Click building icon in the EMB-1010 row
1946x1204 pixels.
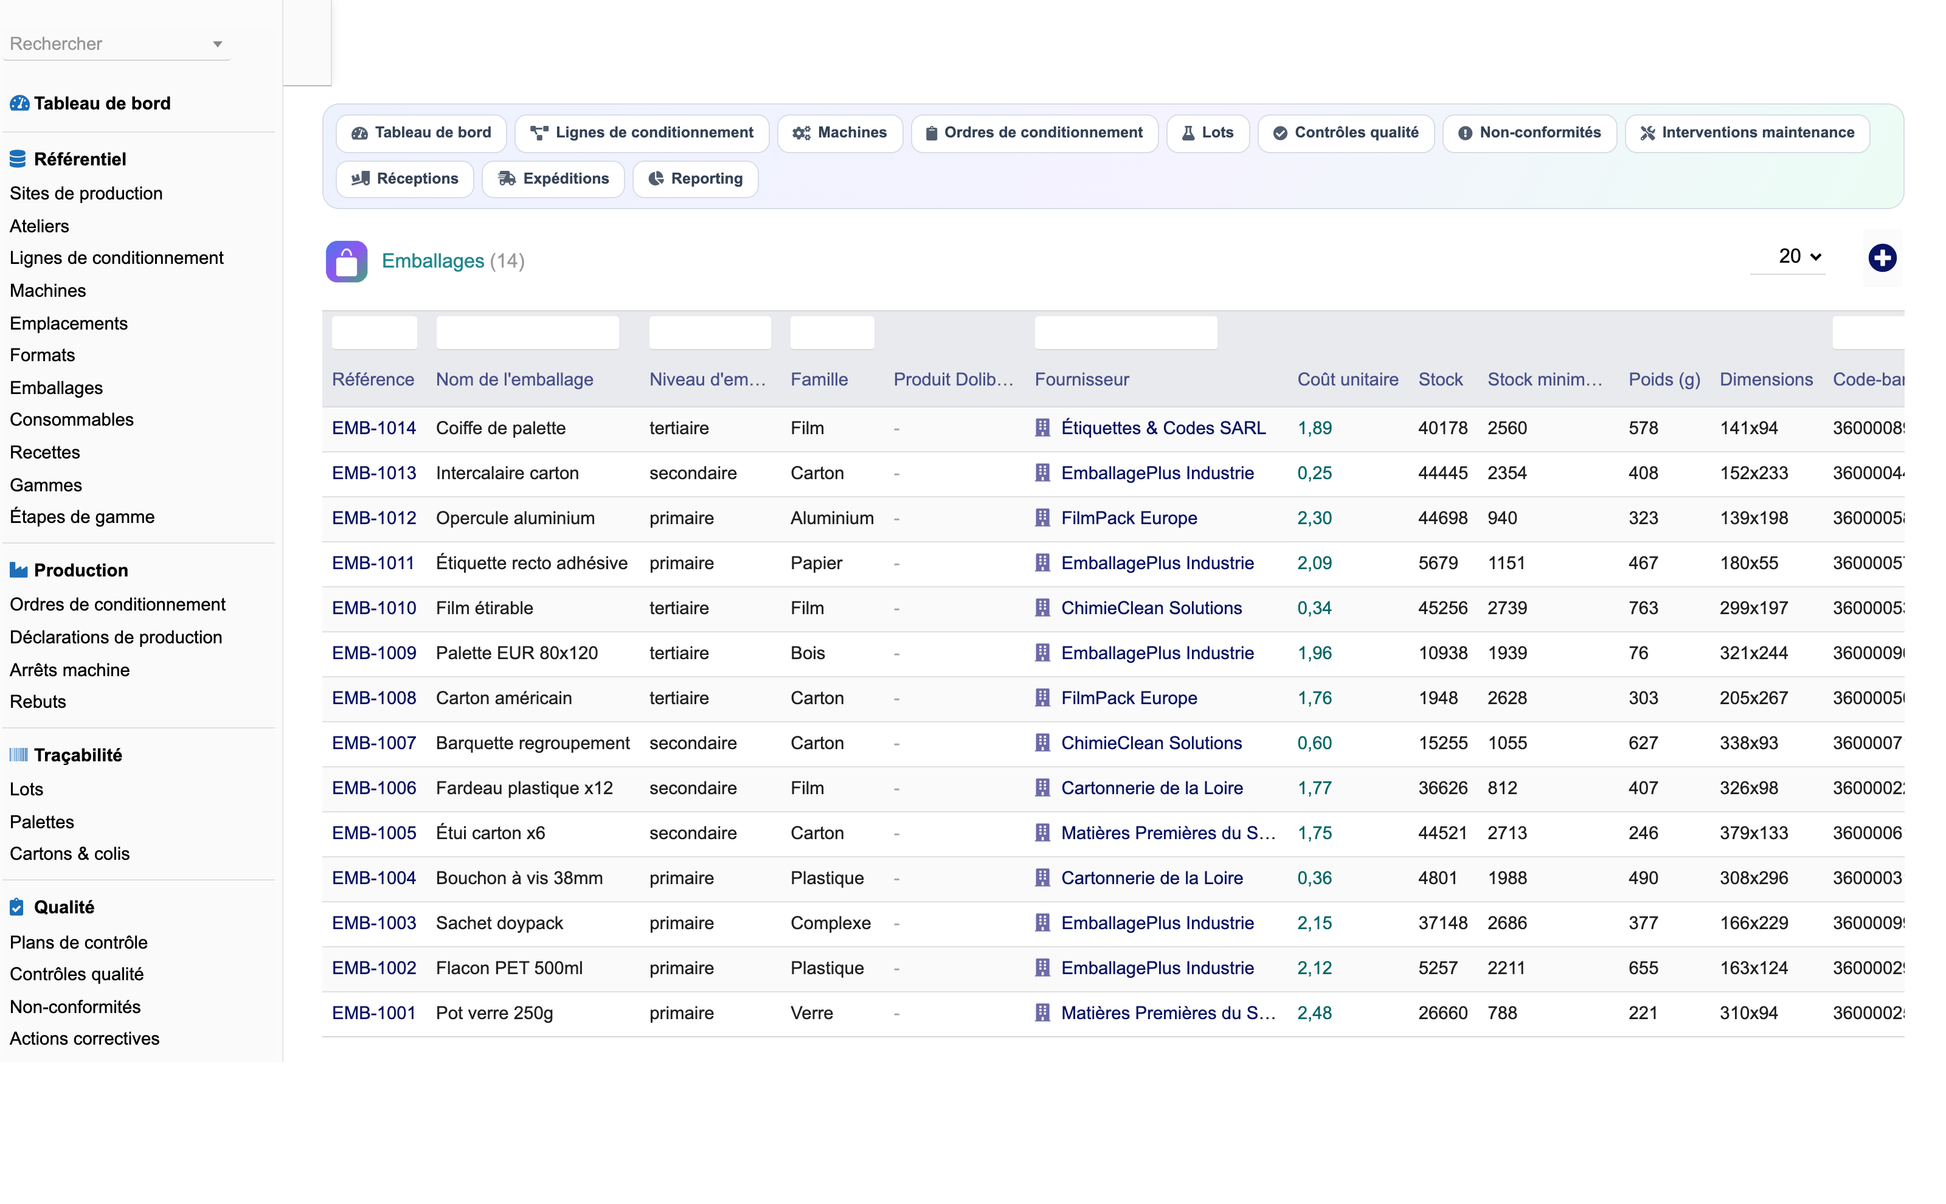click(1042, 608)
